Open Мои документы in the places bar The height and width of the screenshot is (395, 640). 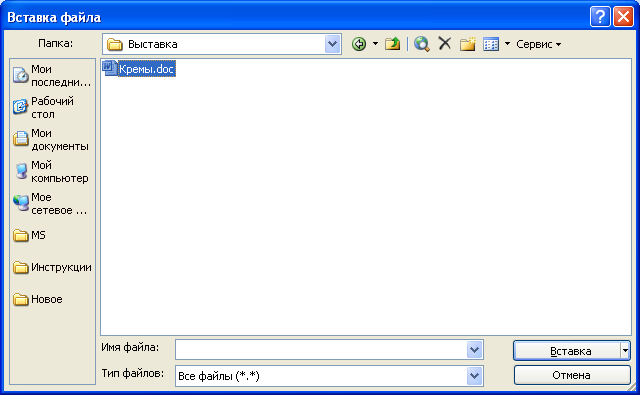click(52, 140)
